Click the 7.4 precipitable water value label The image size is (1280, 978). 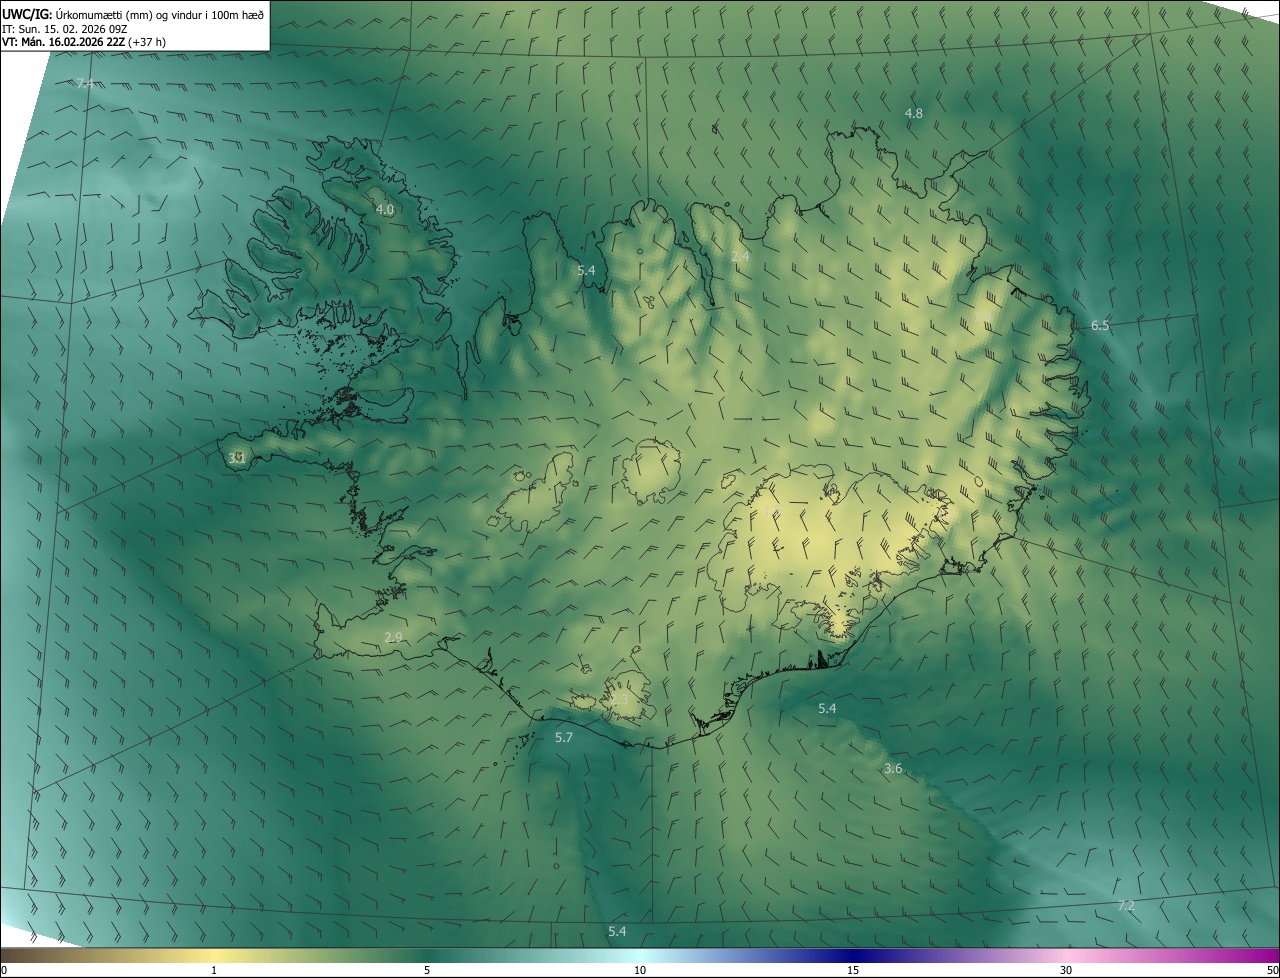click(85, 83)
